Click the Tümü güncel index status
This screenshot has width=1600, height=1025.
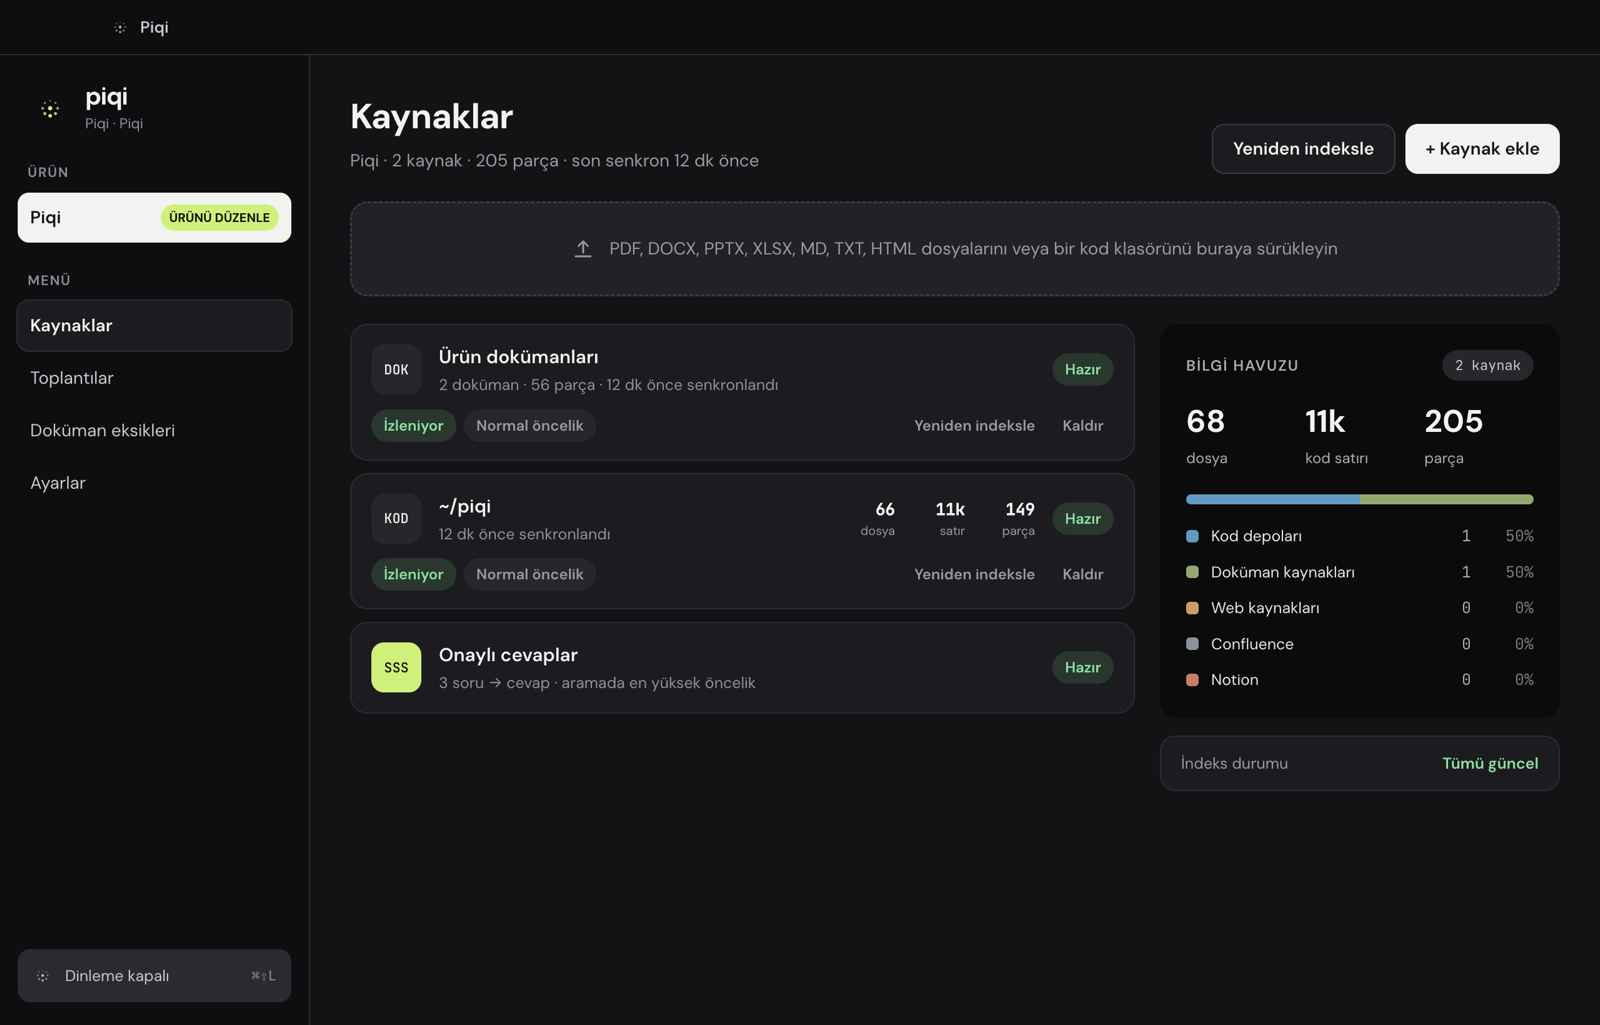click(1490, 764)
